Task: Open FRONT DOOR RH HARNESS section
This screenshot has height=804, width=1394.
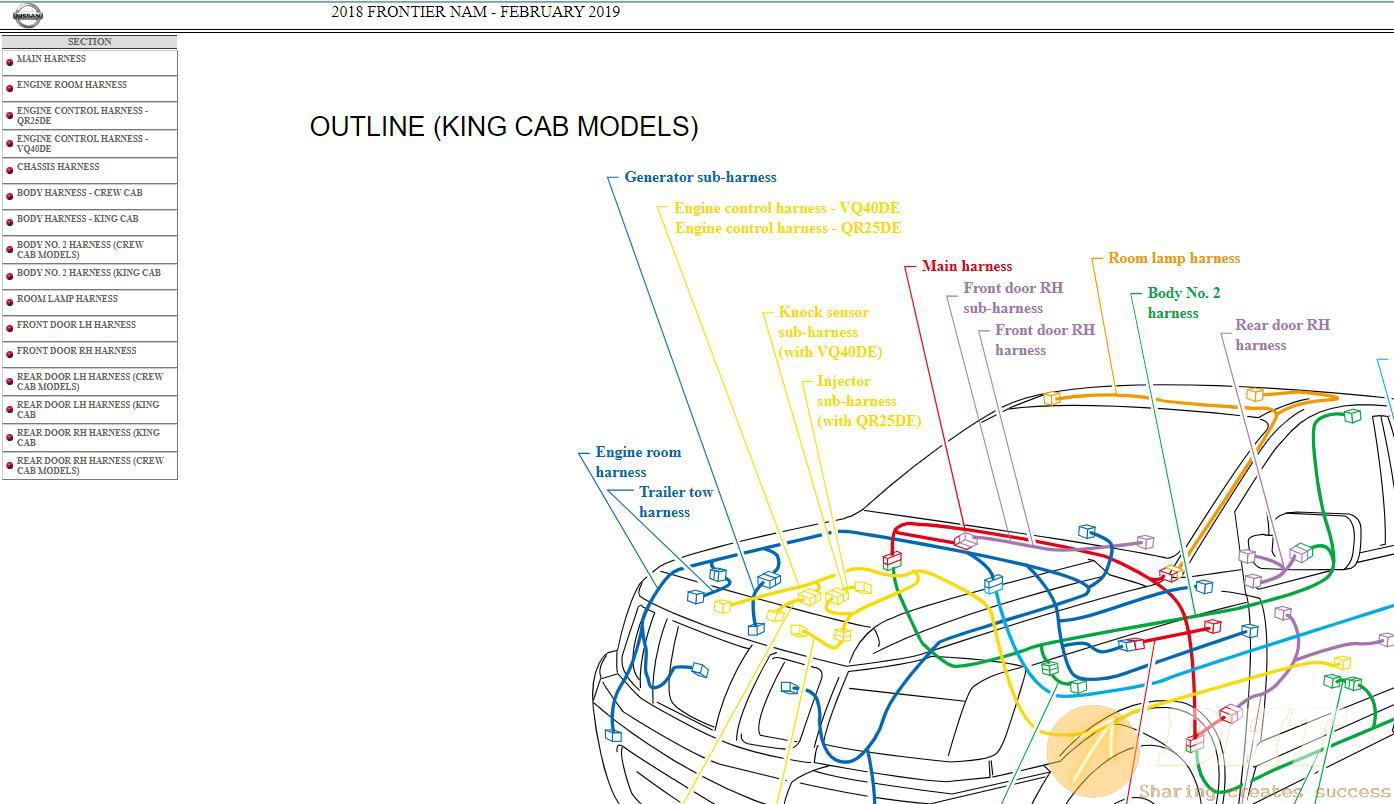Action: coord(77,351)
